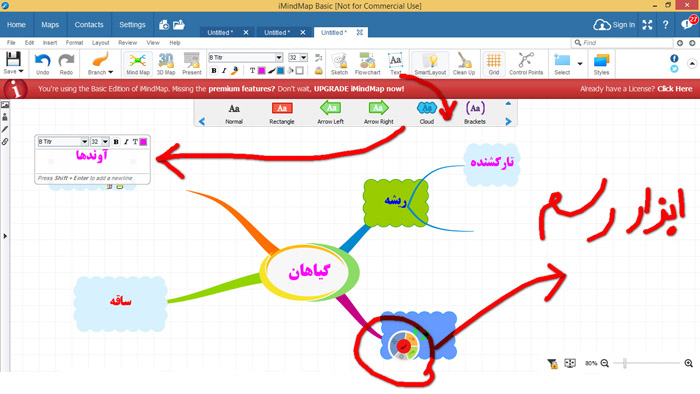Click the white box outline color swatch

(x=300, y=71)
